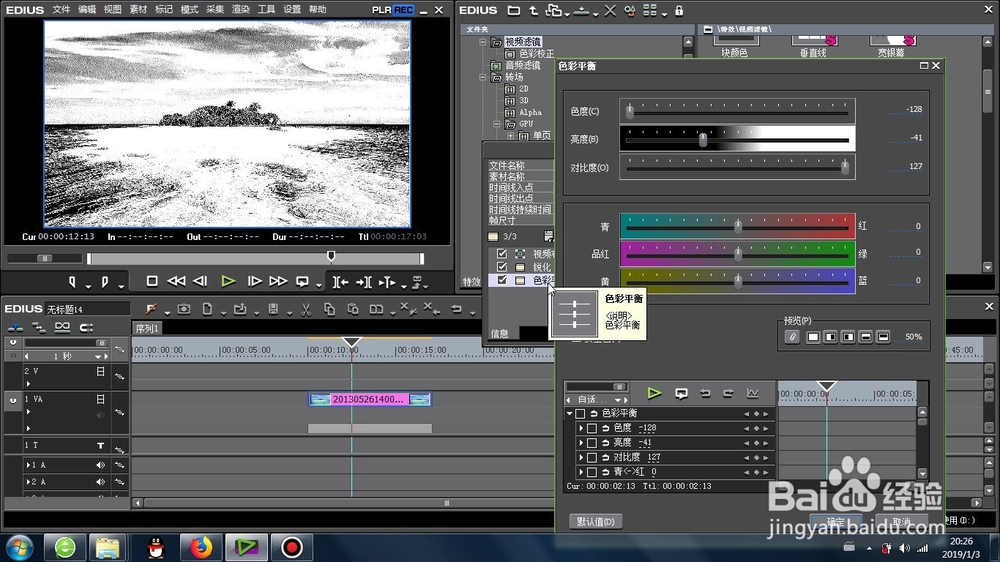Viewport: 1000px width, 562px height.
Task: Open the 编辑 menu
Action: 87,10
